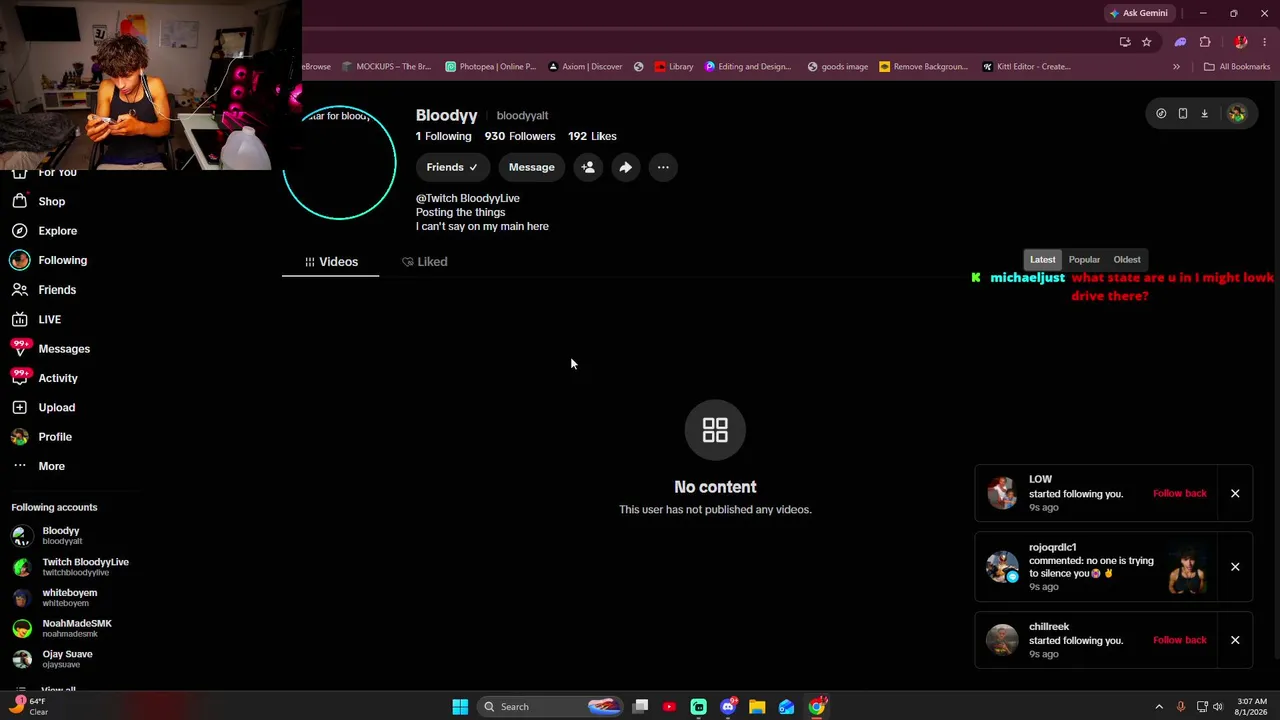Switch to the Videos tab
The height and width of the screenshot is (720, 1280).
coord(331,262)
